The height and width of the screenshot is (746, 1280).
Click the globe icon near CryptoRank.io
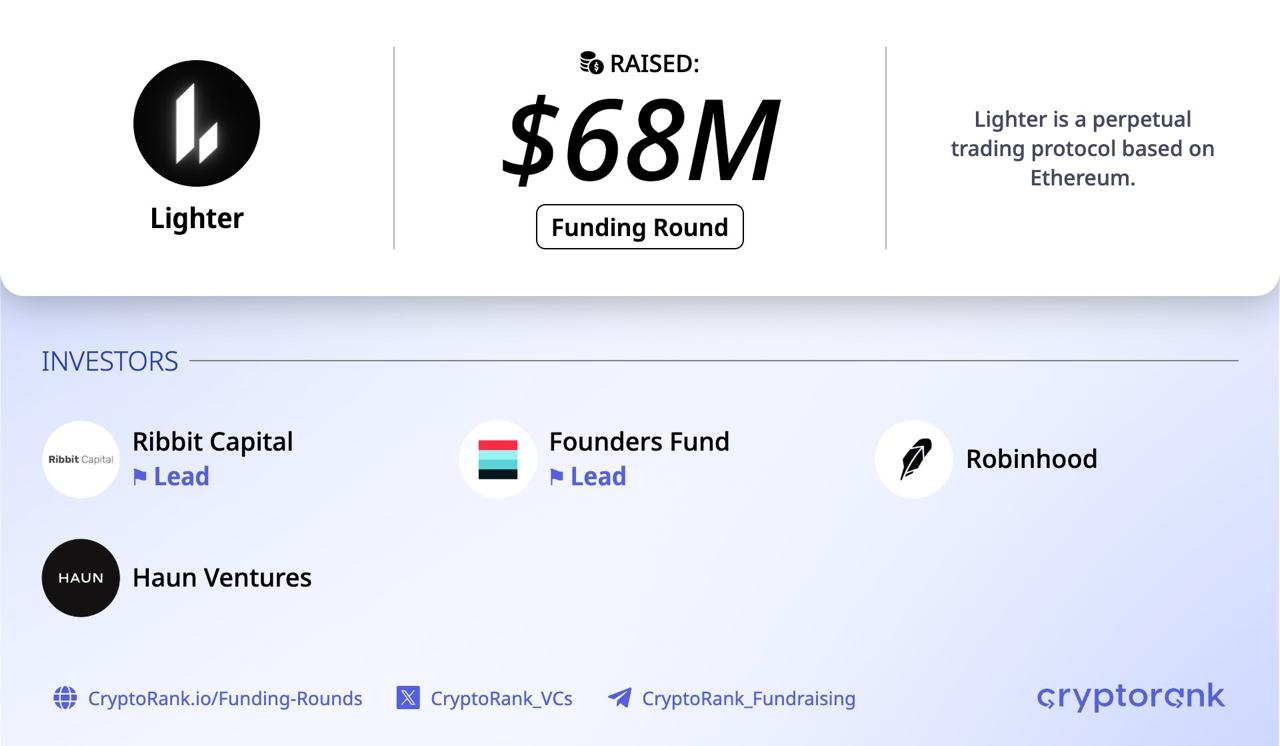65,698
